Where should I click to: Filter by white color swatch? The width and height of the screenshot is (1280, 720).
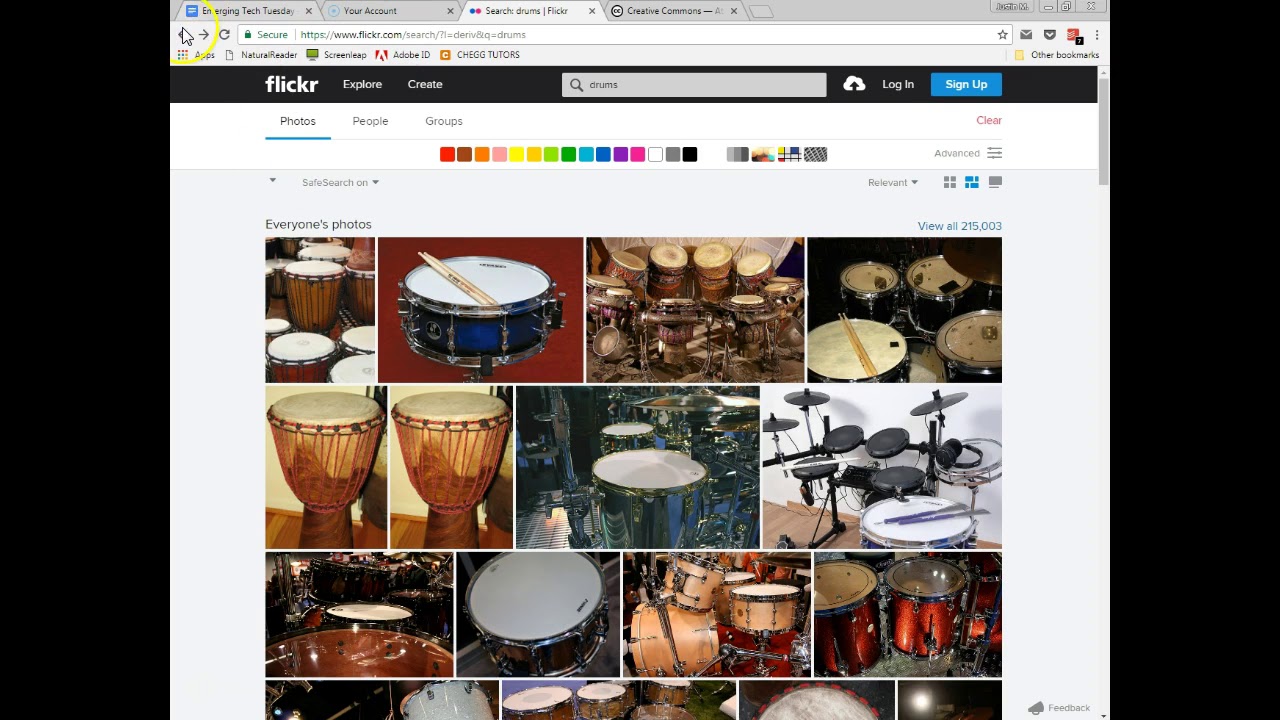pyautogui.click(x=655, y=154)
